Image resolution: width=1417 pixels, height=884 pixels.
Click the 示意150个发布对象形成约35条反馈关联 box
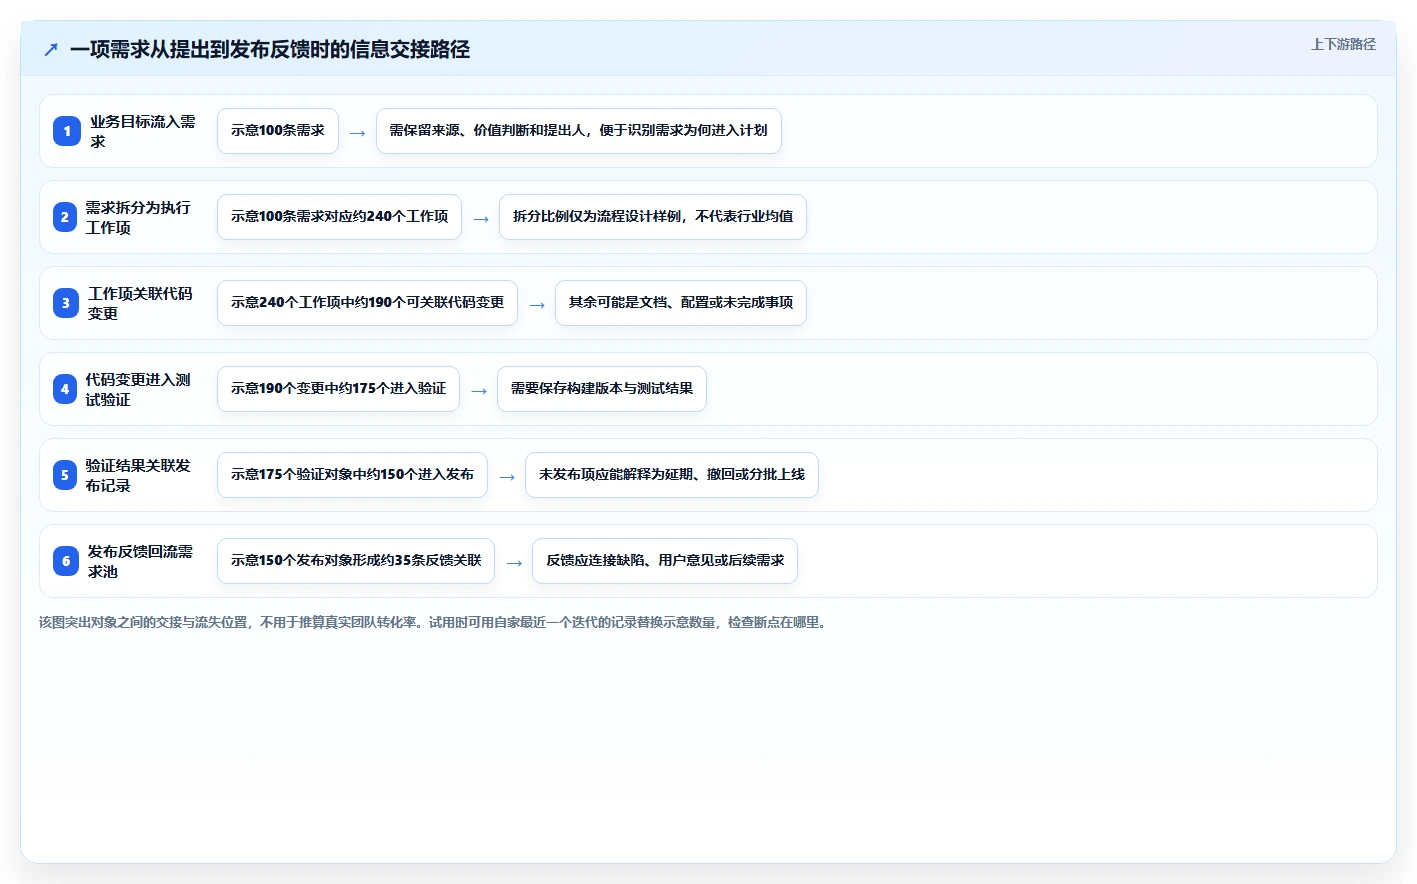[356, 561]
